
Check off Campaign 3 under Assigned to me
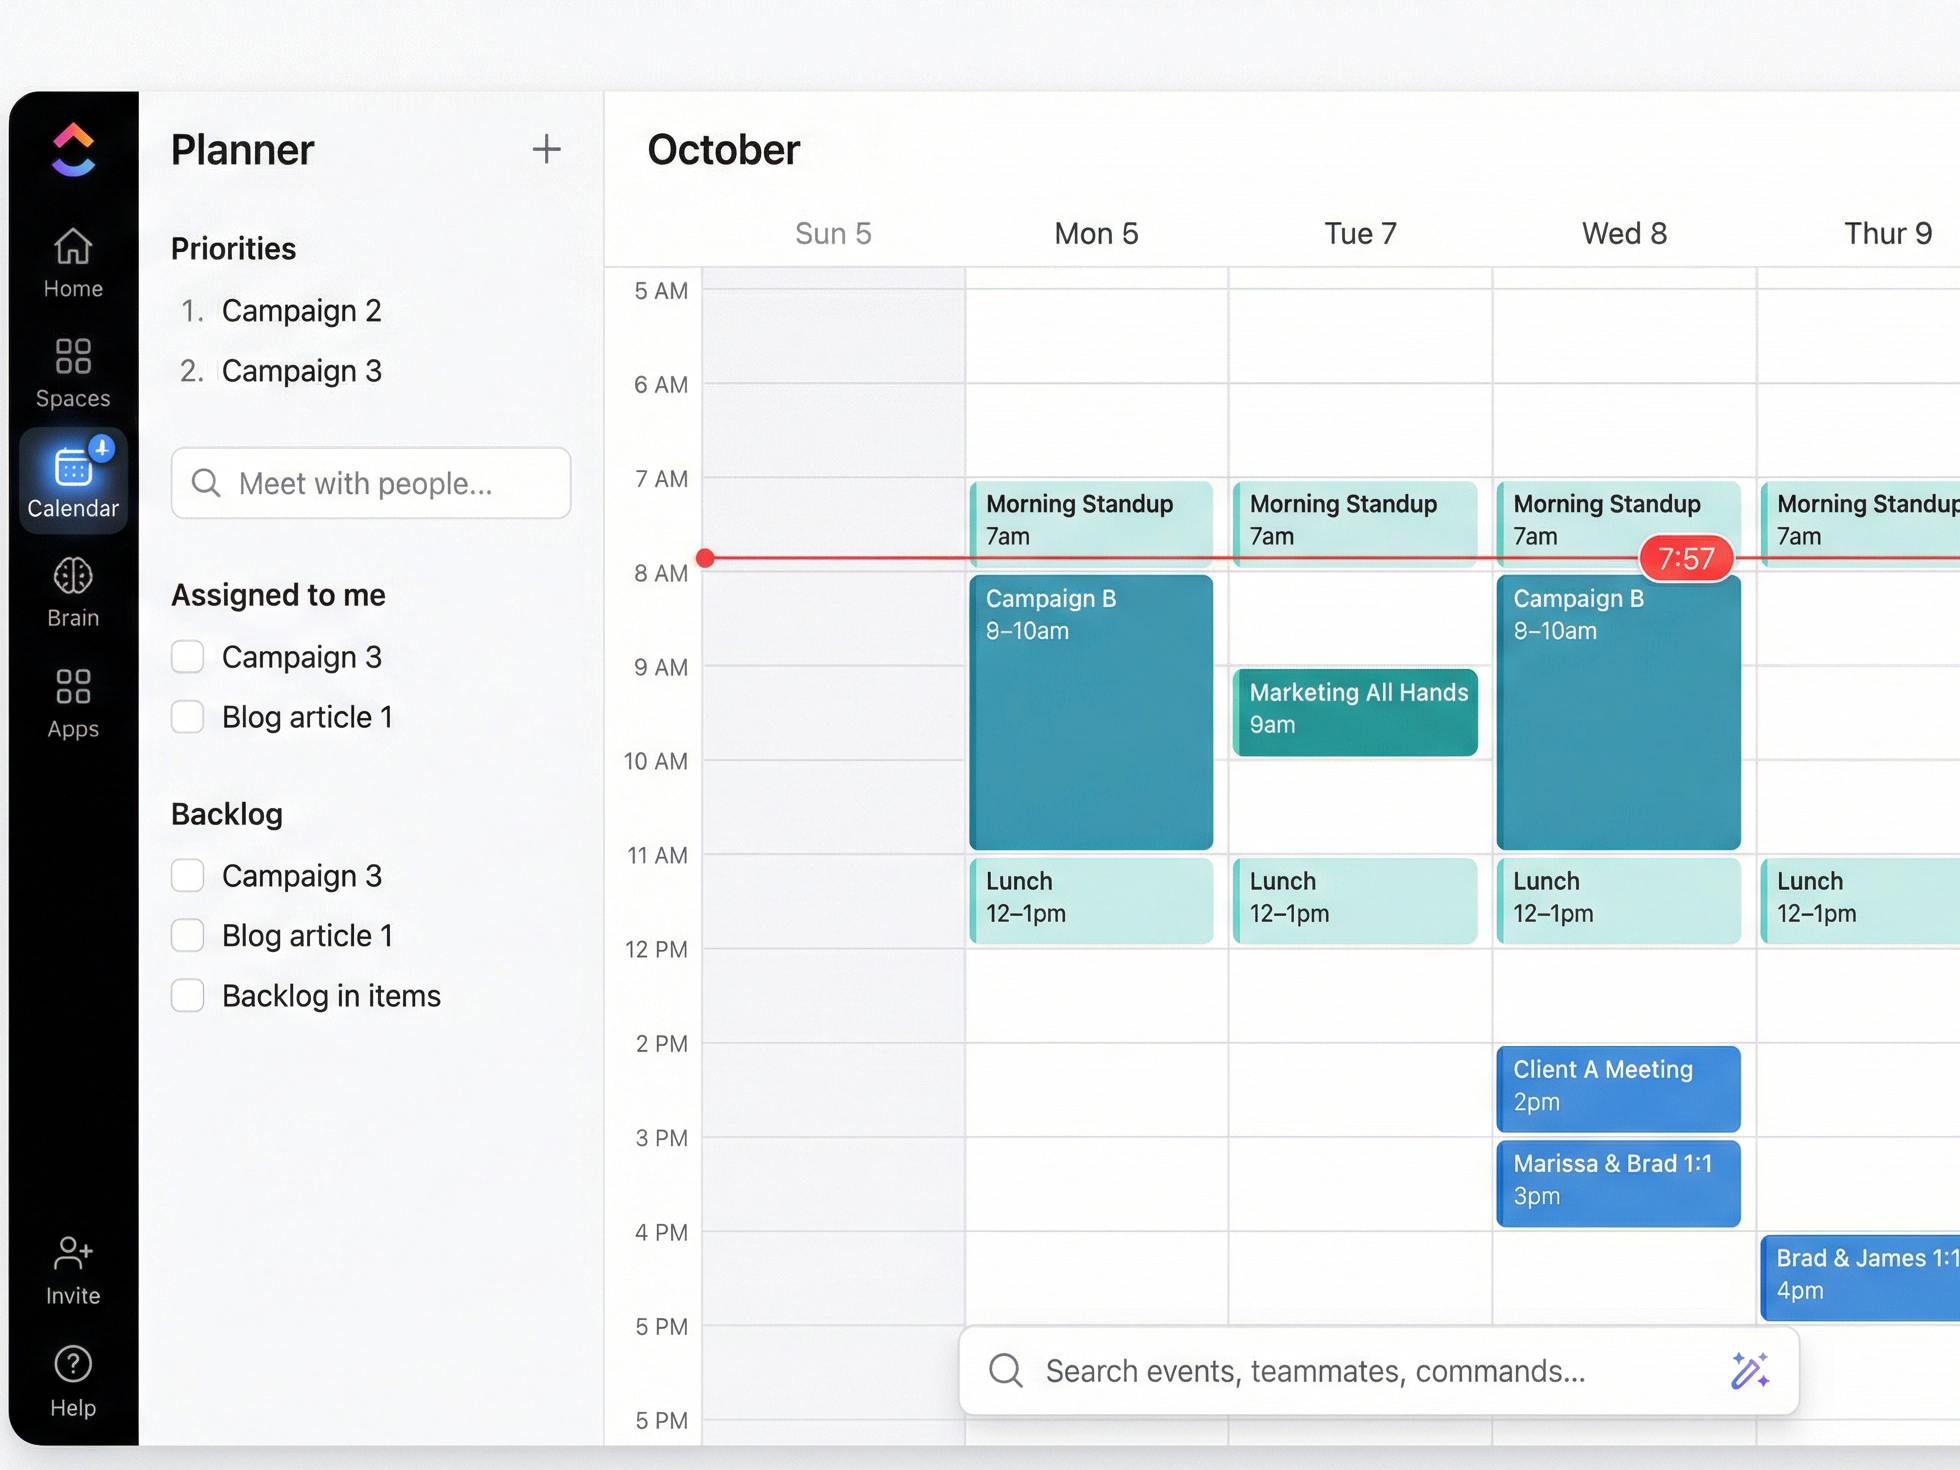(188, 656)
